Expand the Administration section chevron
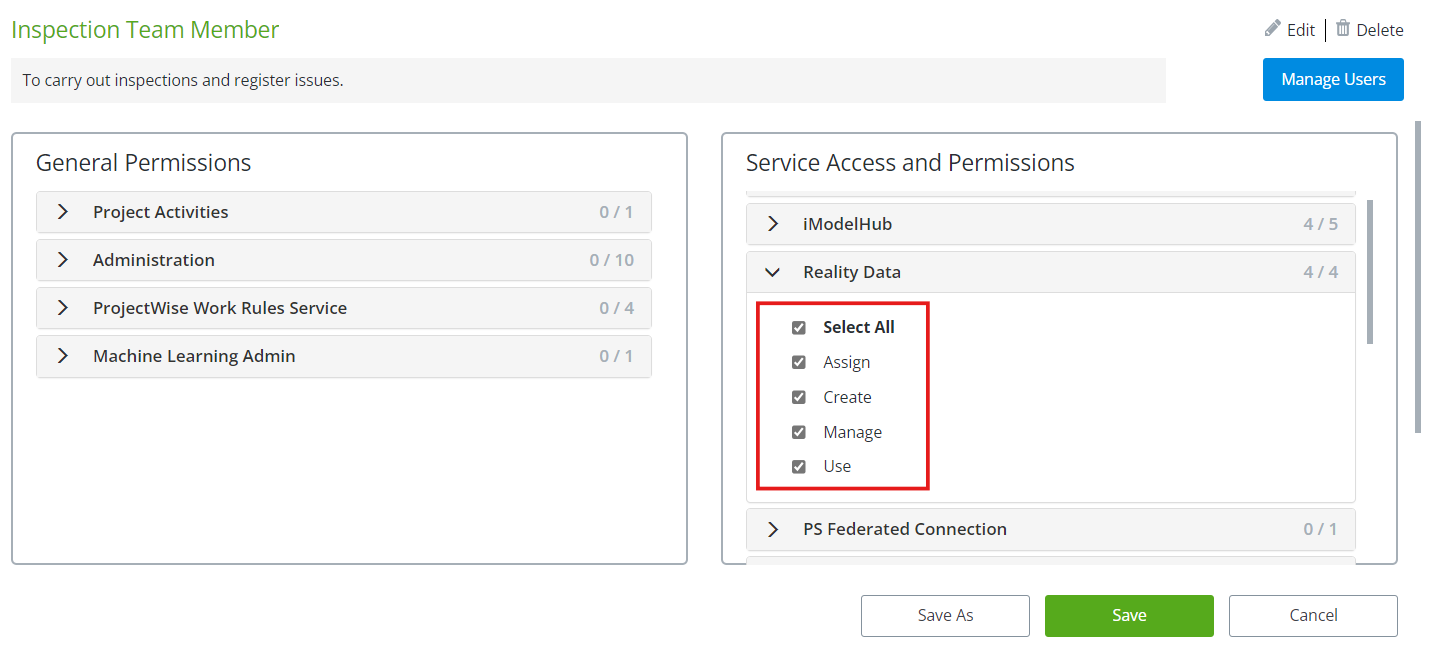 [x=63, y=260]
